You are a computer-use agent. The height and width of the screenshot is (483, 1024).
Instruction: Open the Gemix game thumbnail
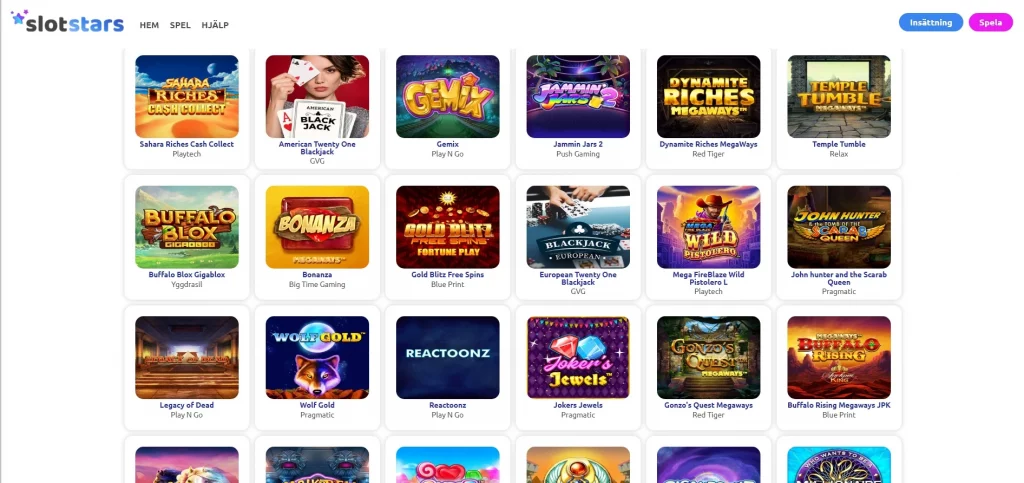(x=447, y=97)
